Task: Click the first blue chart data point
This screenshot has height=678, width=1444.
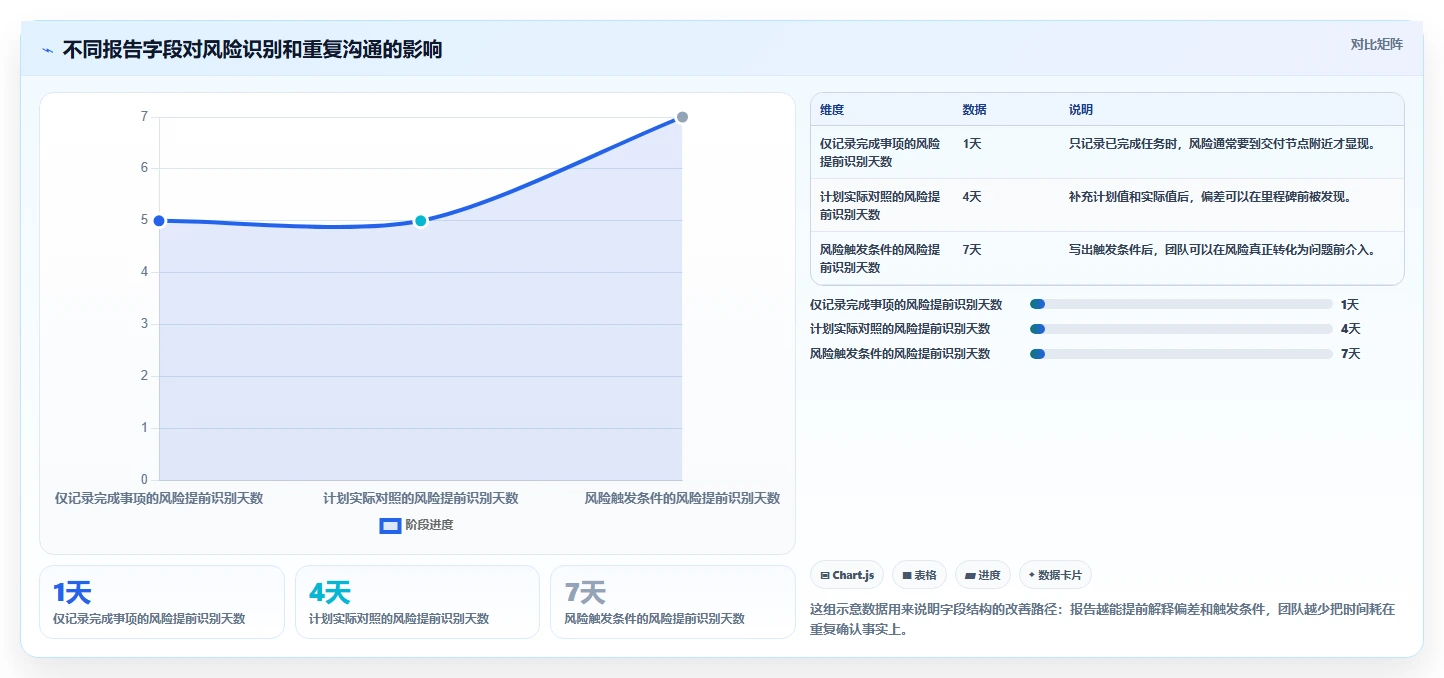Action: click(159, 221)
